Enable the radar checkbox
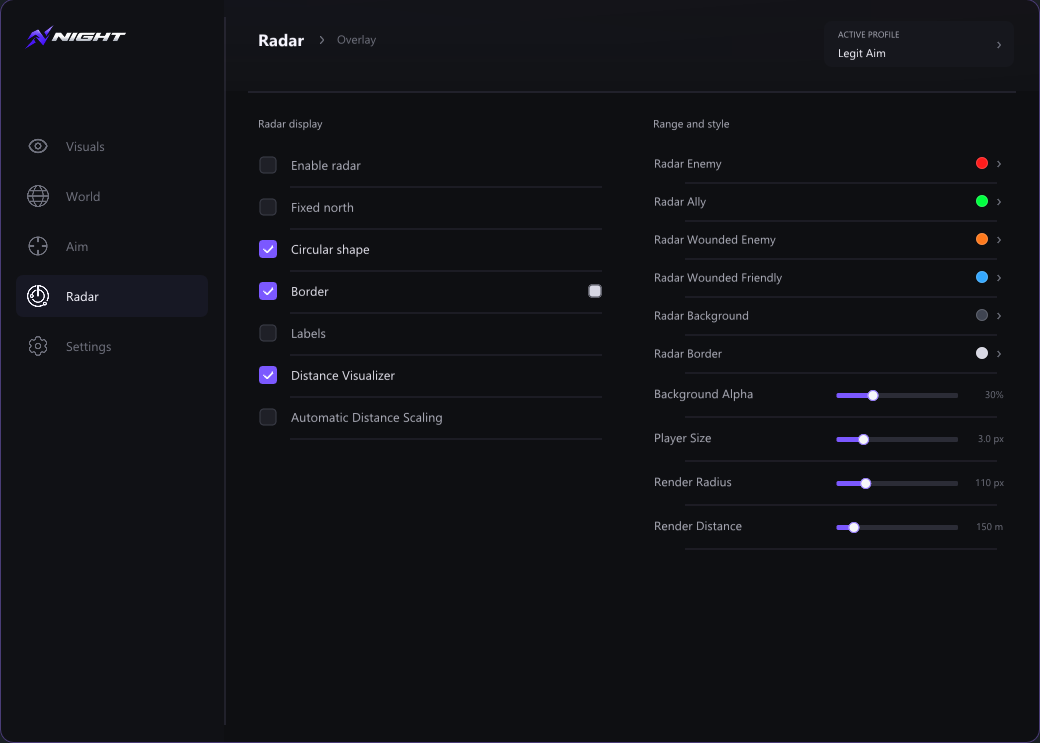 point(268,165)
